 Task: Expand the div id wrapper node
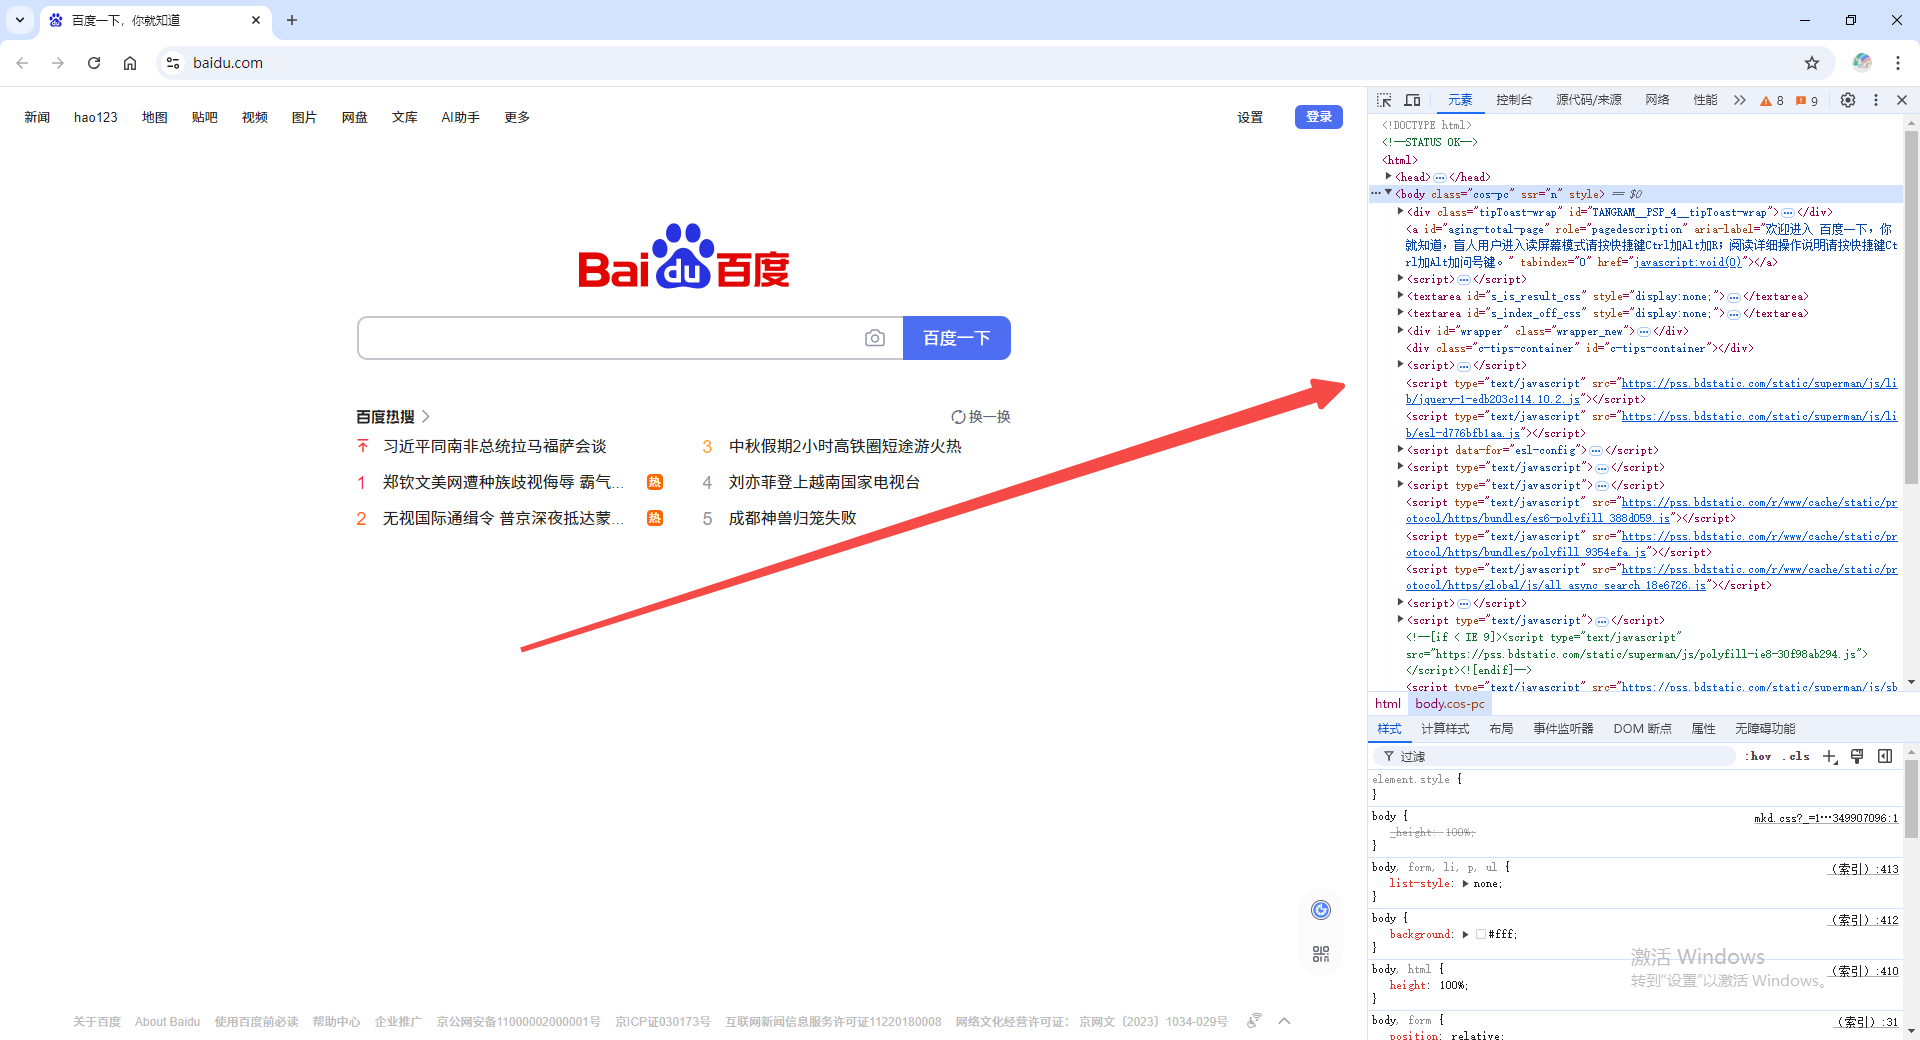pyautogui.click(x=1400, y=330)
